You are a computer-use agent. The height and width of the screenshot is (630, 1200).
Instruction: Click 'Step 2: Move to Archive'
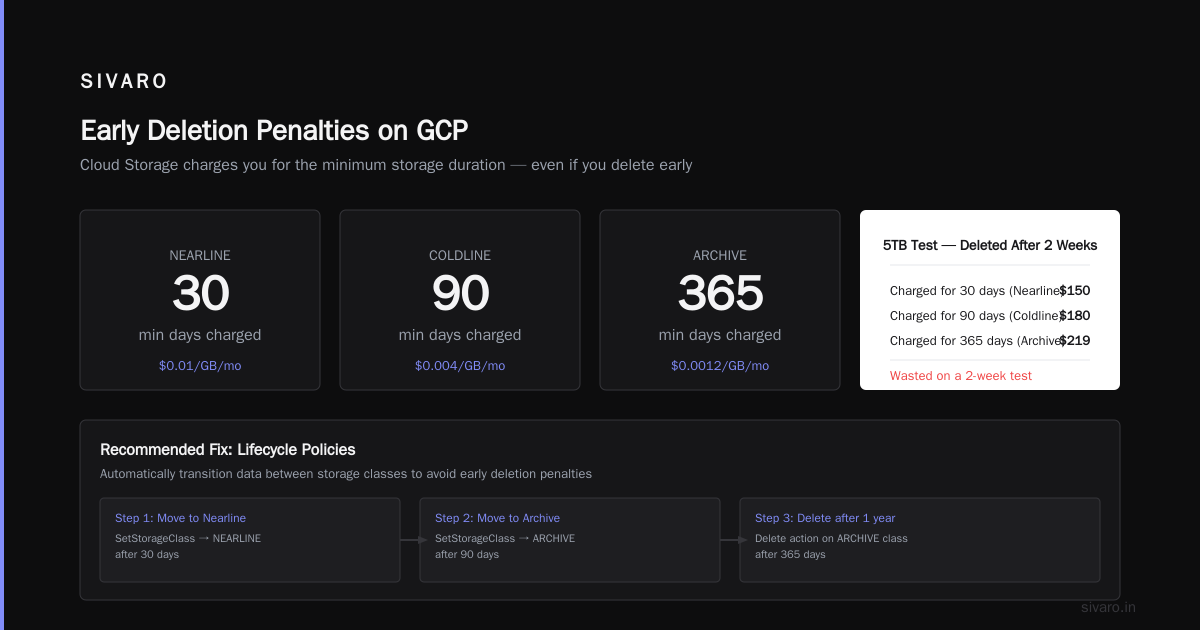click(497, 518)
